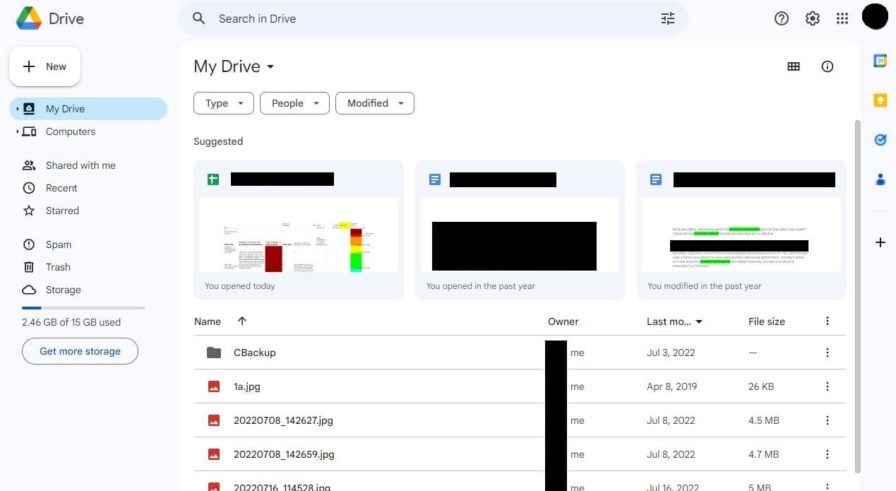Expand the Computers tree arrow
This screenshot has width=896, height=491.
(x=18, y=131)
